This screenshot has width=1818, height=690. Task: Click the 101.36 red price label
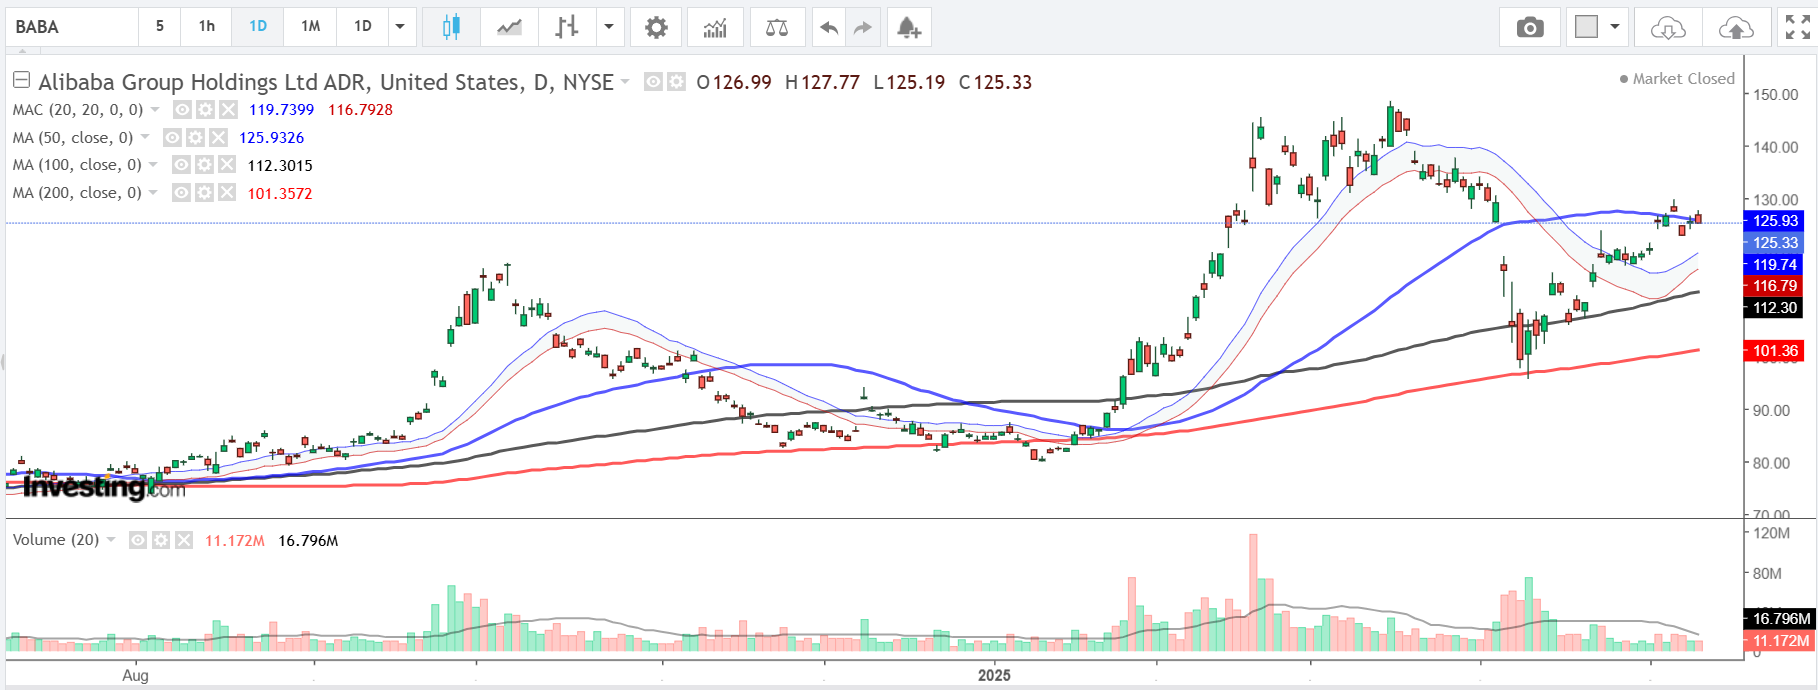pos(1774,351)
